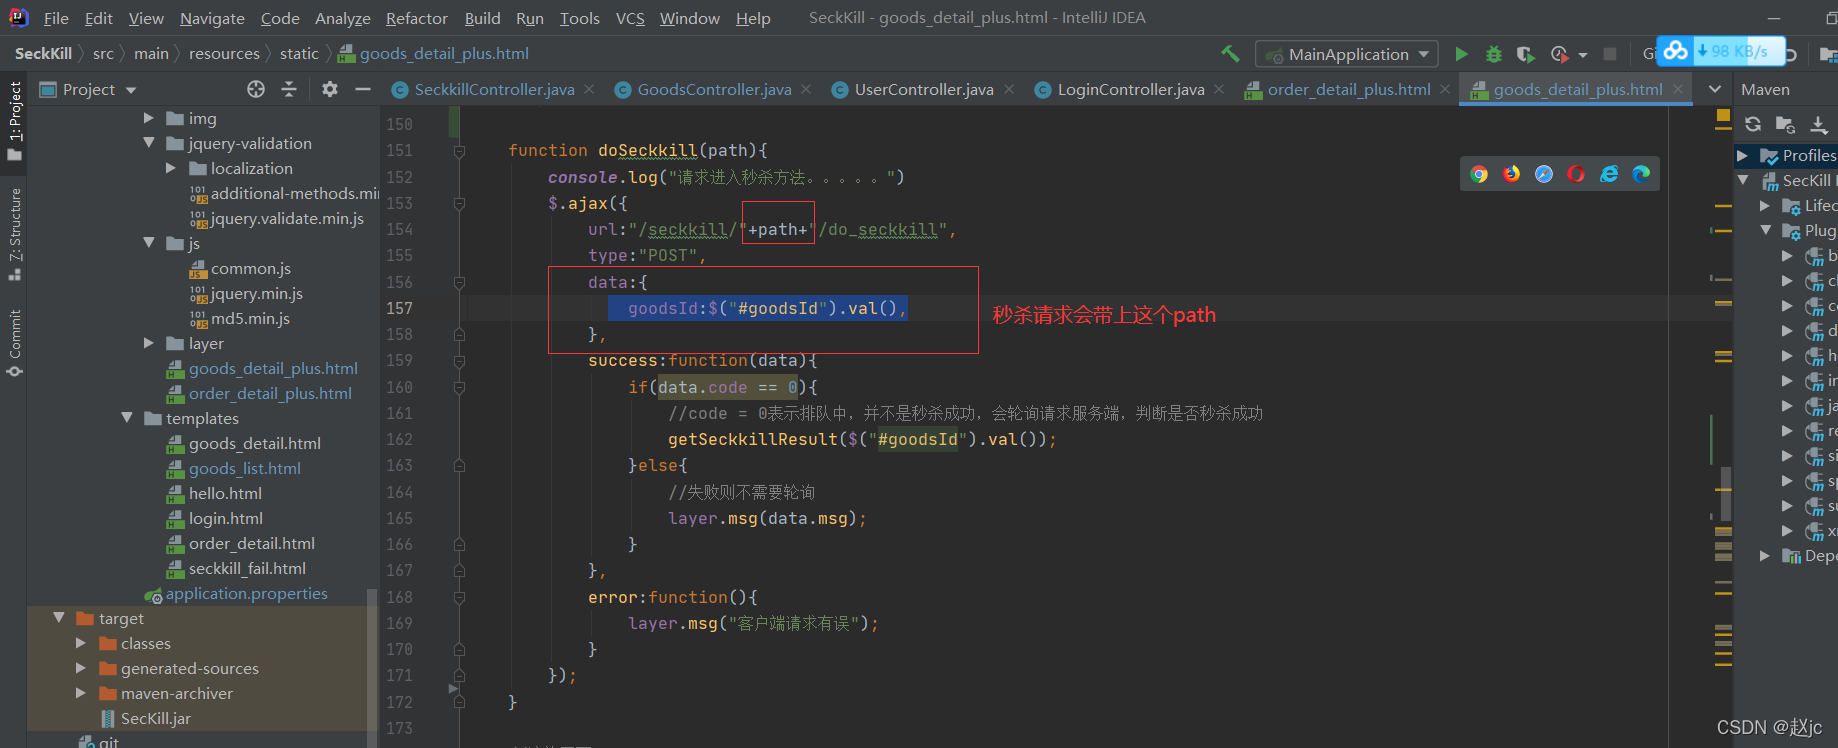Viewport: 1838px width, 748px height.
Task: Expand the Maven Profiles node
Action: (1743, 155)
